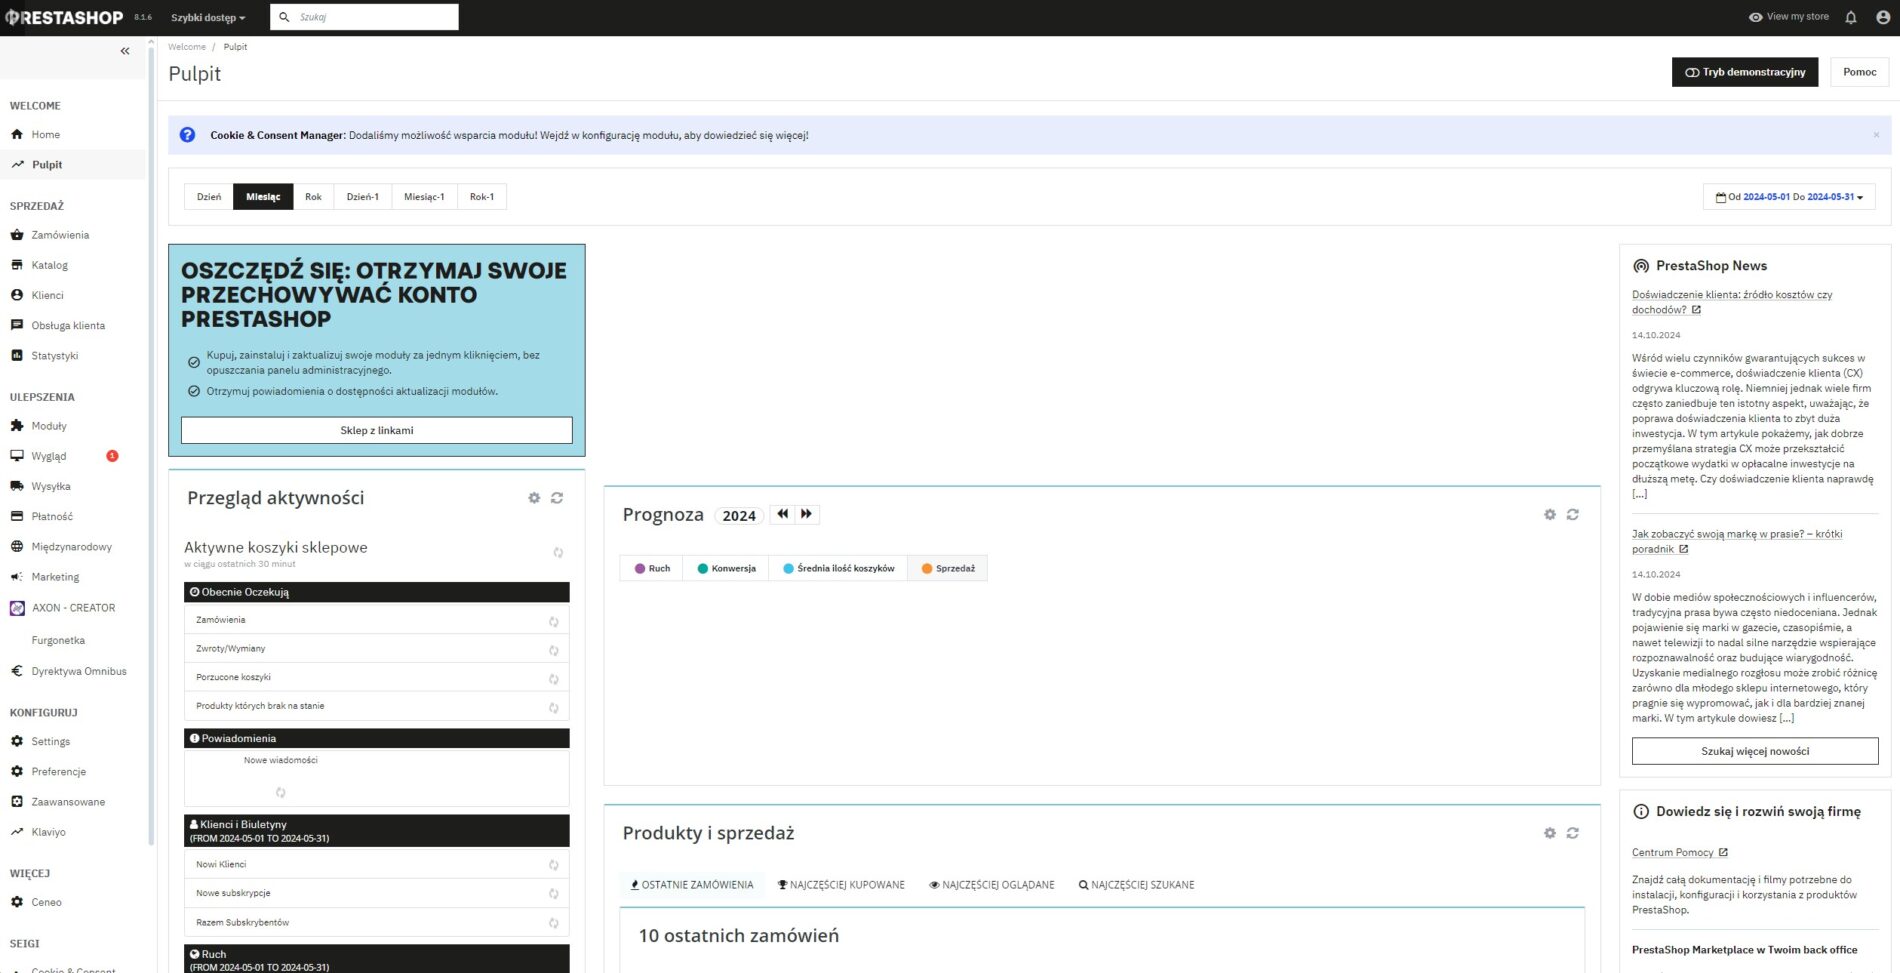Open news article Doświadczenie klienta link
The height and width of the screenshot is (973, 1900).
coord(1732,302)
